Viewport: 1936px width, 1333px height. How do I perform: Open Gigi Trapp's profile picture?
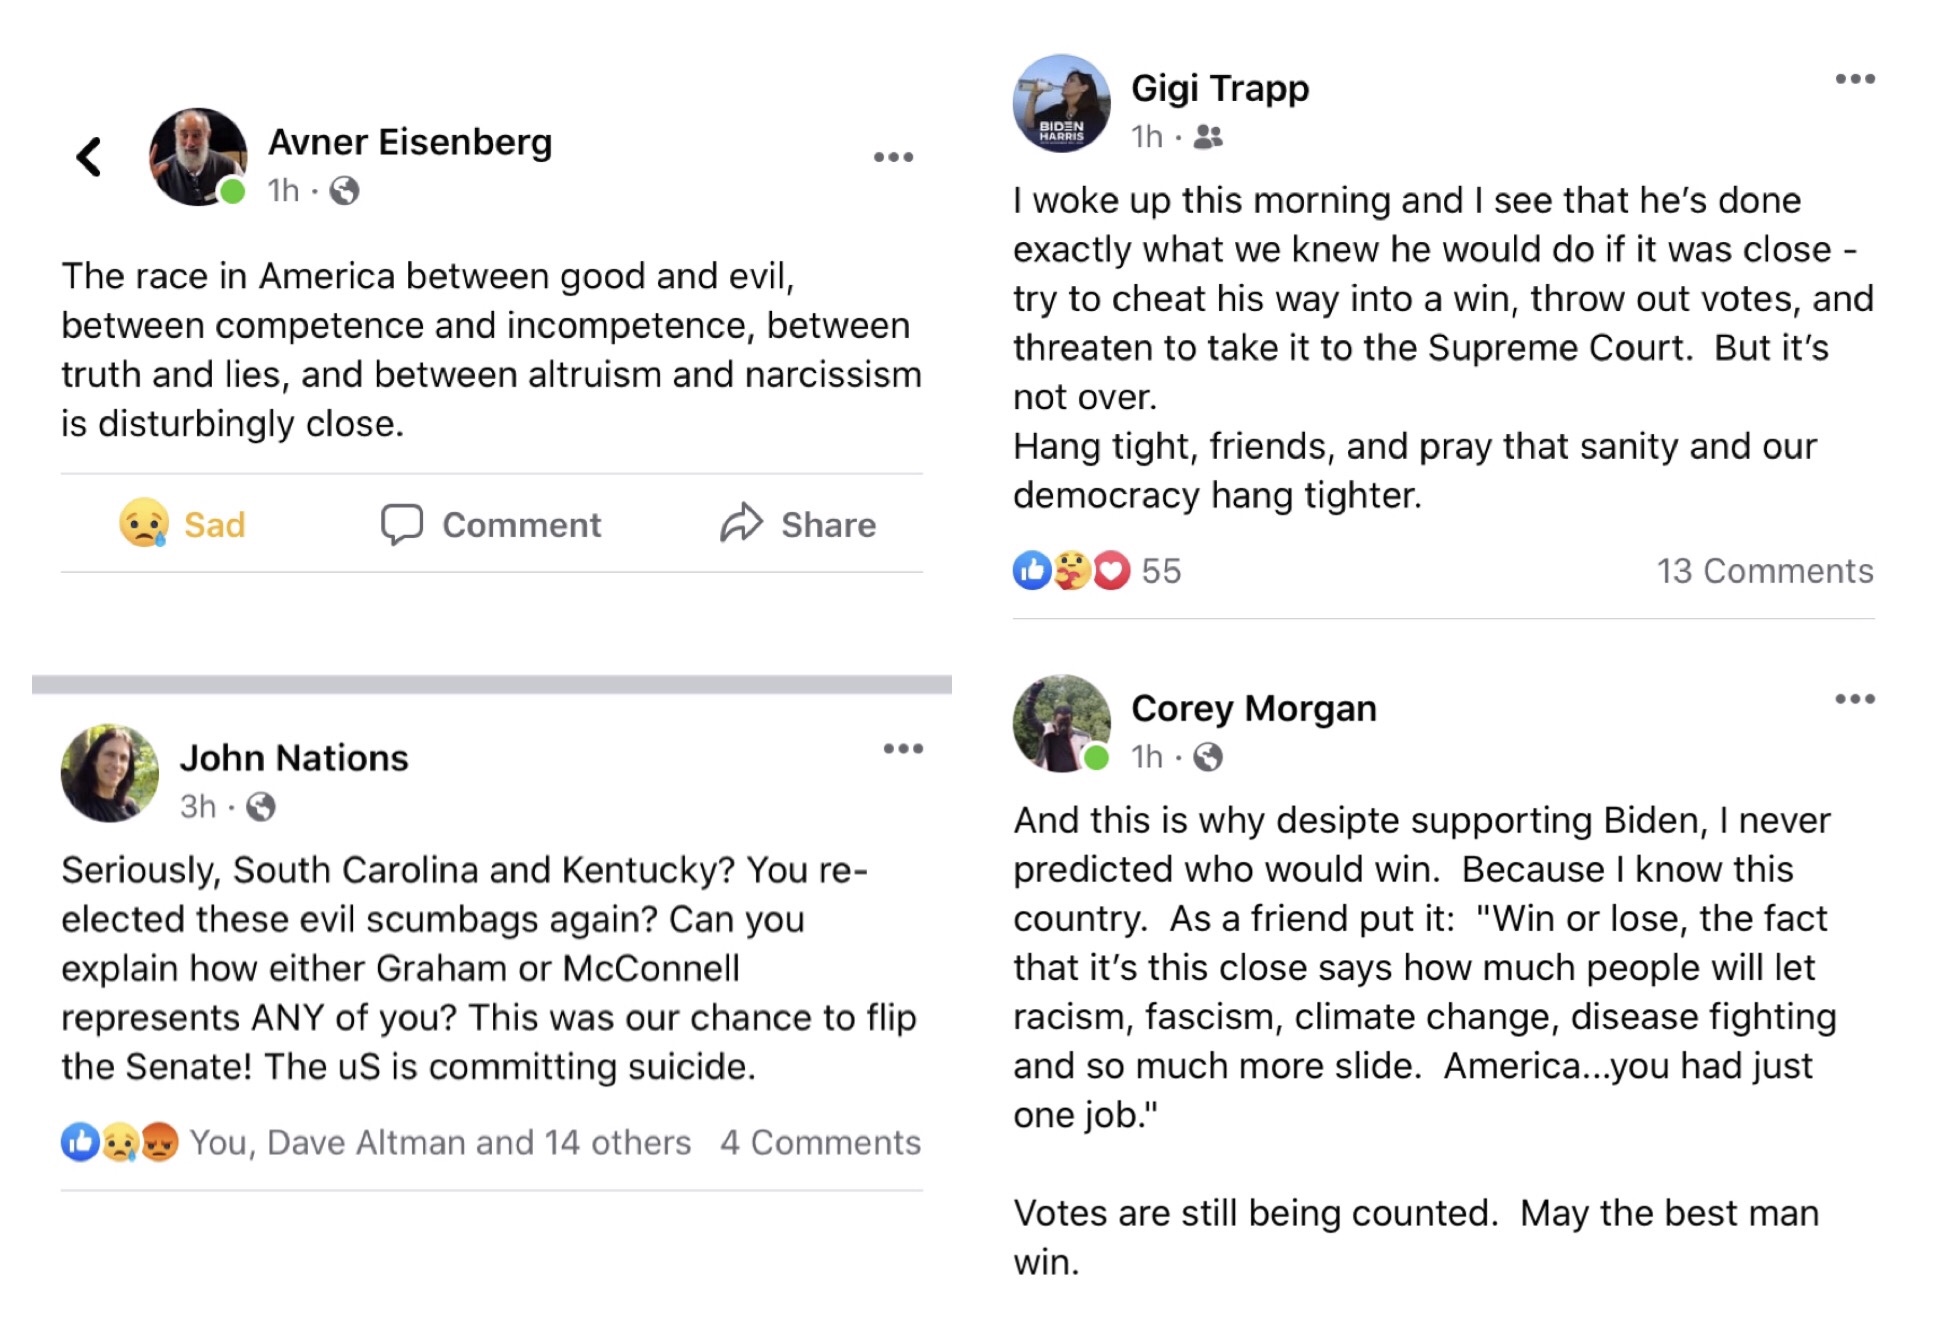coord(1061,103)
